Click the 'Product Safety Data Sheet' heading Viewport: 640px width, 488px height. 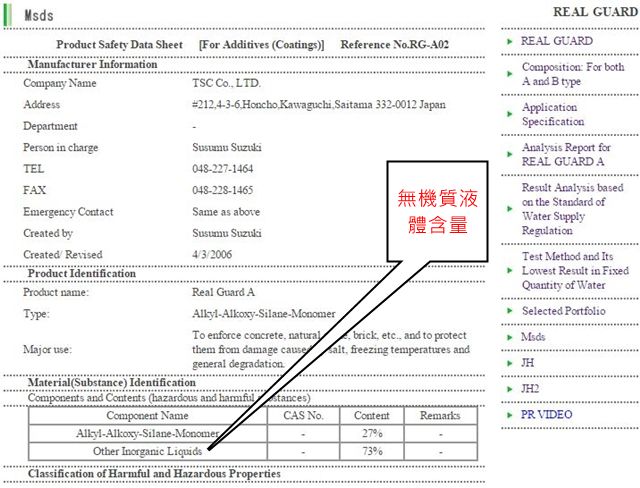coord(120,44)
